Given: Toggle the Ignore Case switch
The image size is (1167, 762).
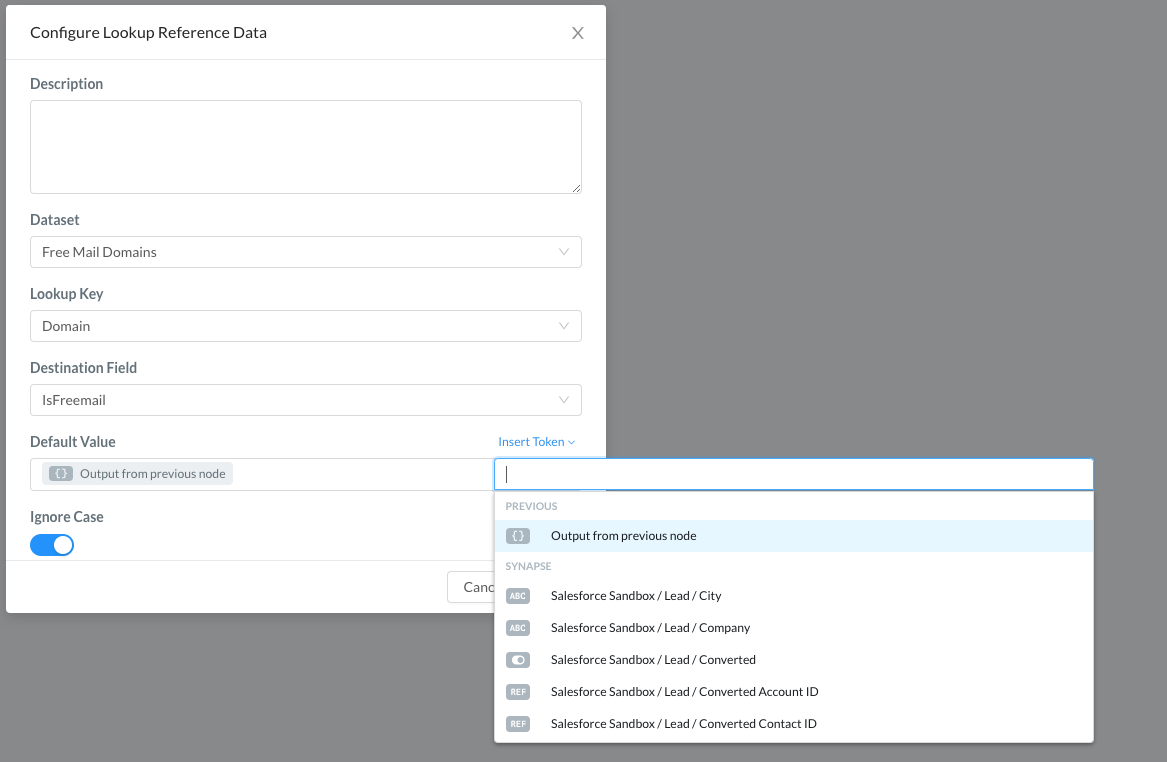Looking at the screenshot, I should (52, 545).
